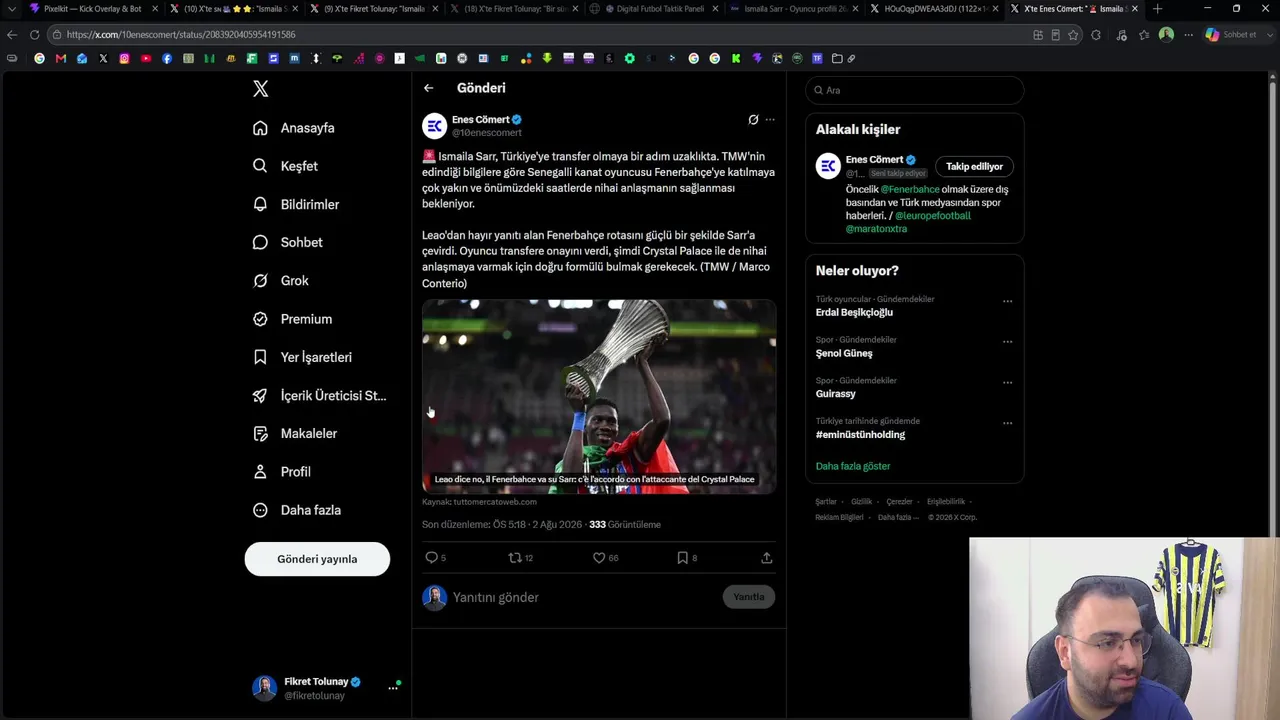
Task: Open the Fikret Tolunay account switcher menu
Action: [326, 688]
